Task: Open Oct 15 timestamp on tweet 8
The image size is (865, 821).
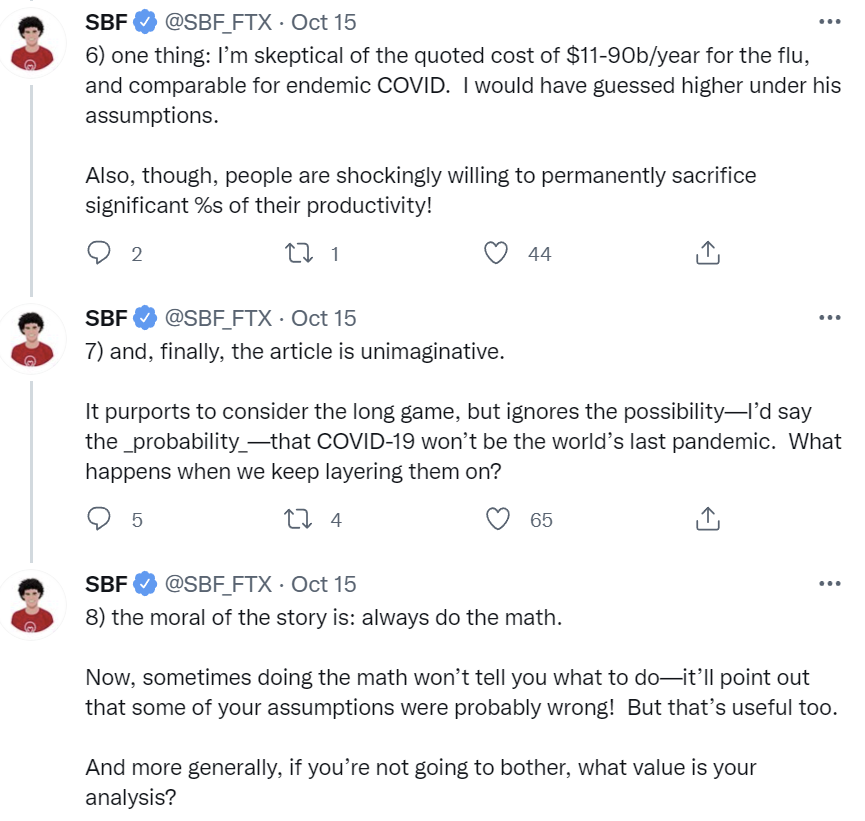Action: [x=323, y=583]
